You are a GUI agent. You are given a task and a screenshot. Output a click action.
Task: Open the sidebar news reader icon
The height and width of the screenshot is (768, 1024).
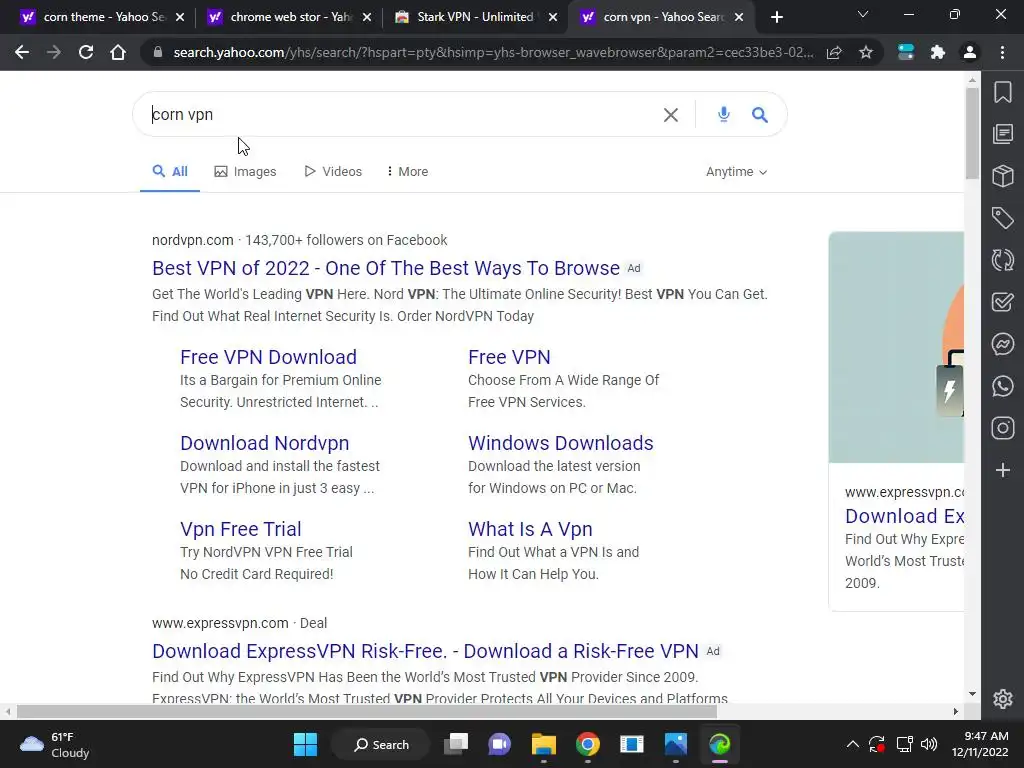(x=1003, y=134)
